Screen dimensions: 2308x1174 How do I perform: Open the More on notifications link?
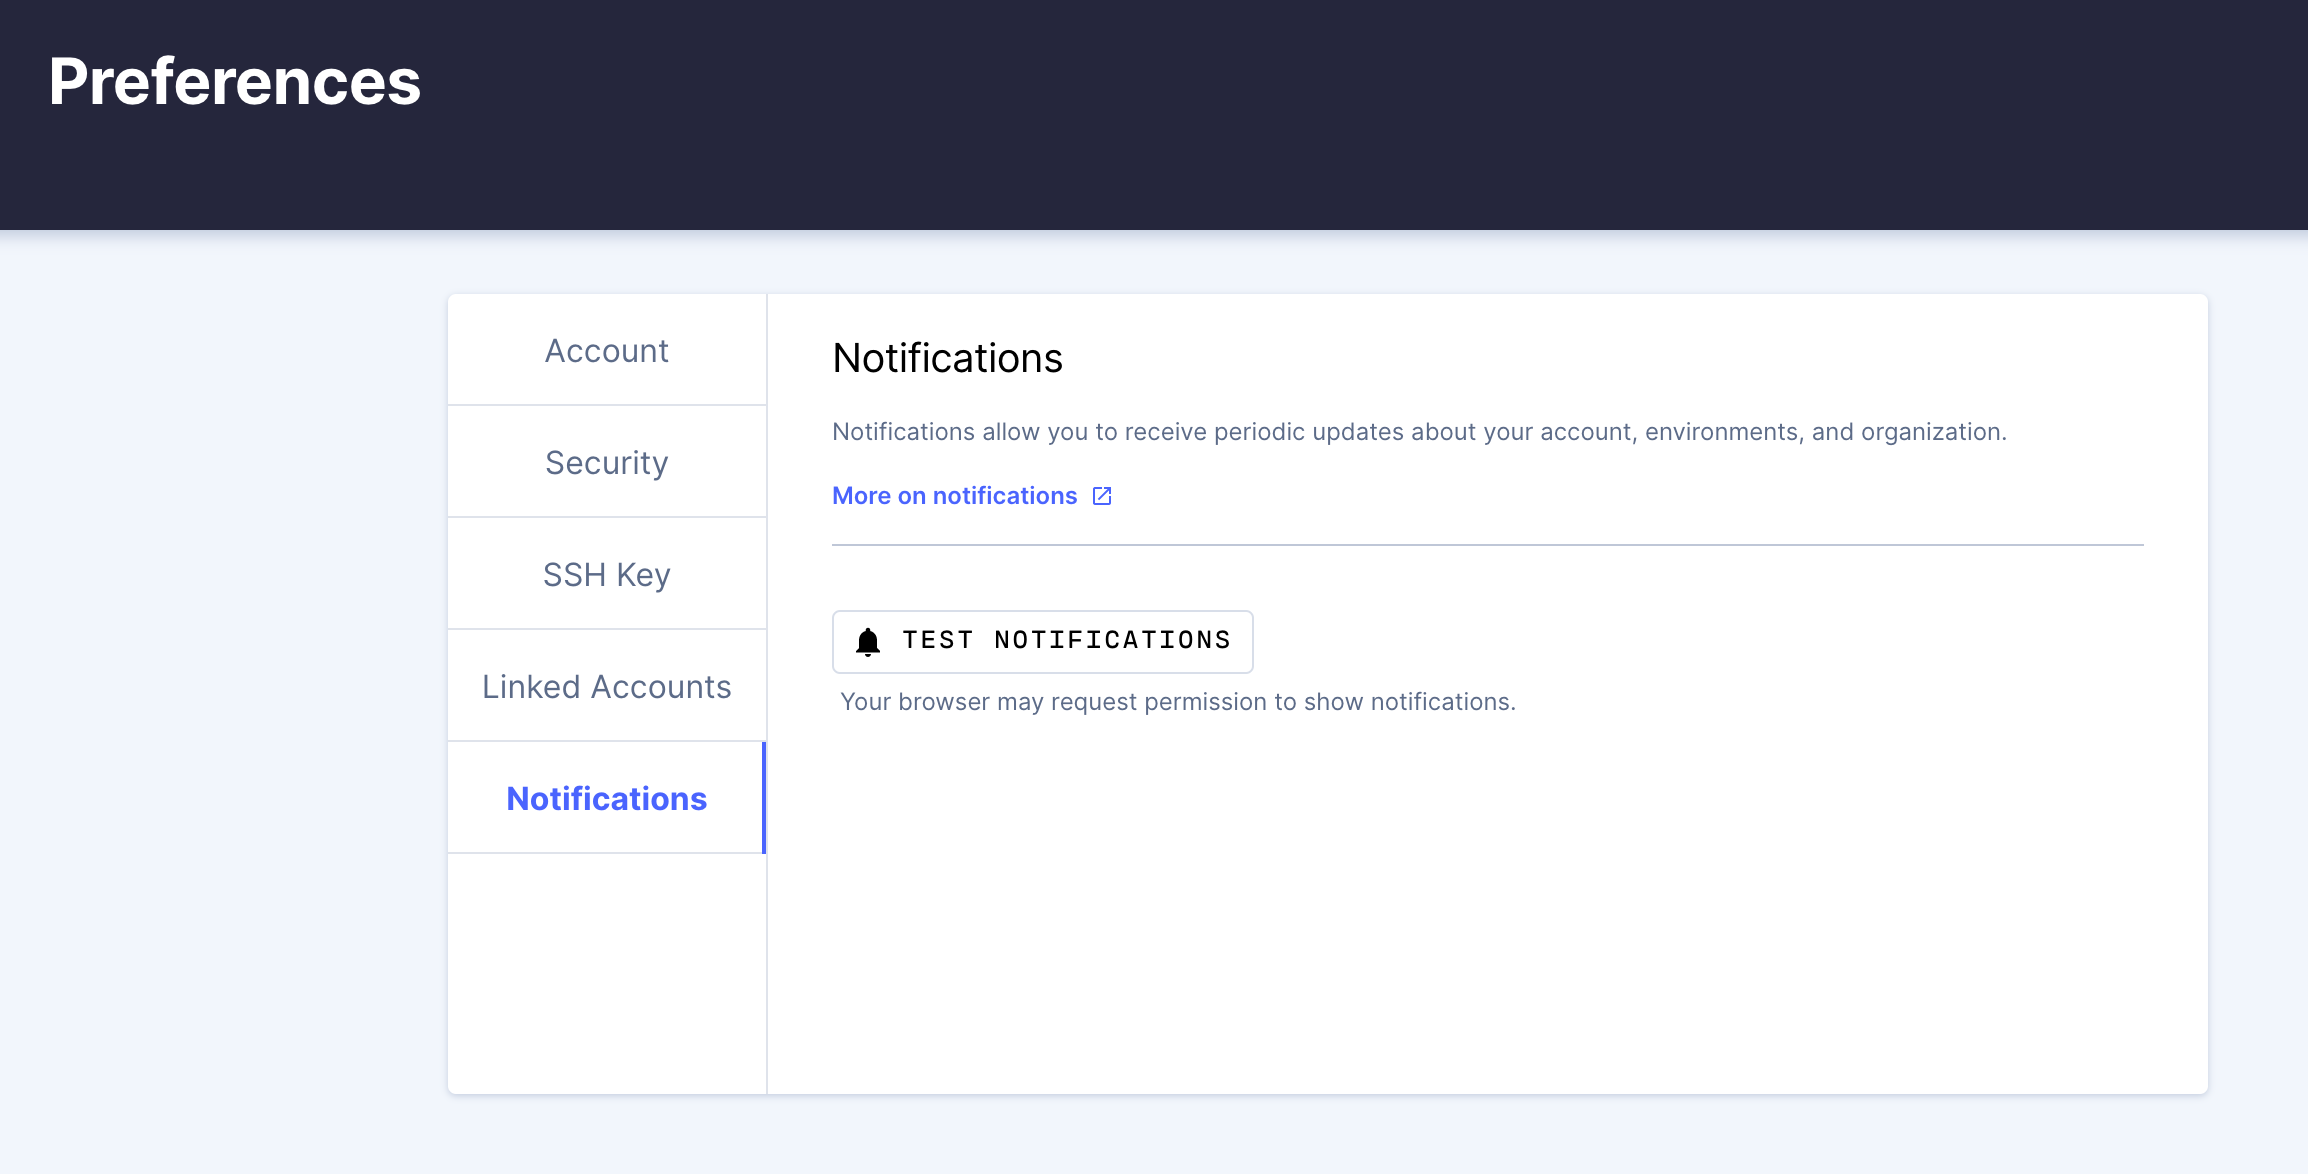[954, 496]
